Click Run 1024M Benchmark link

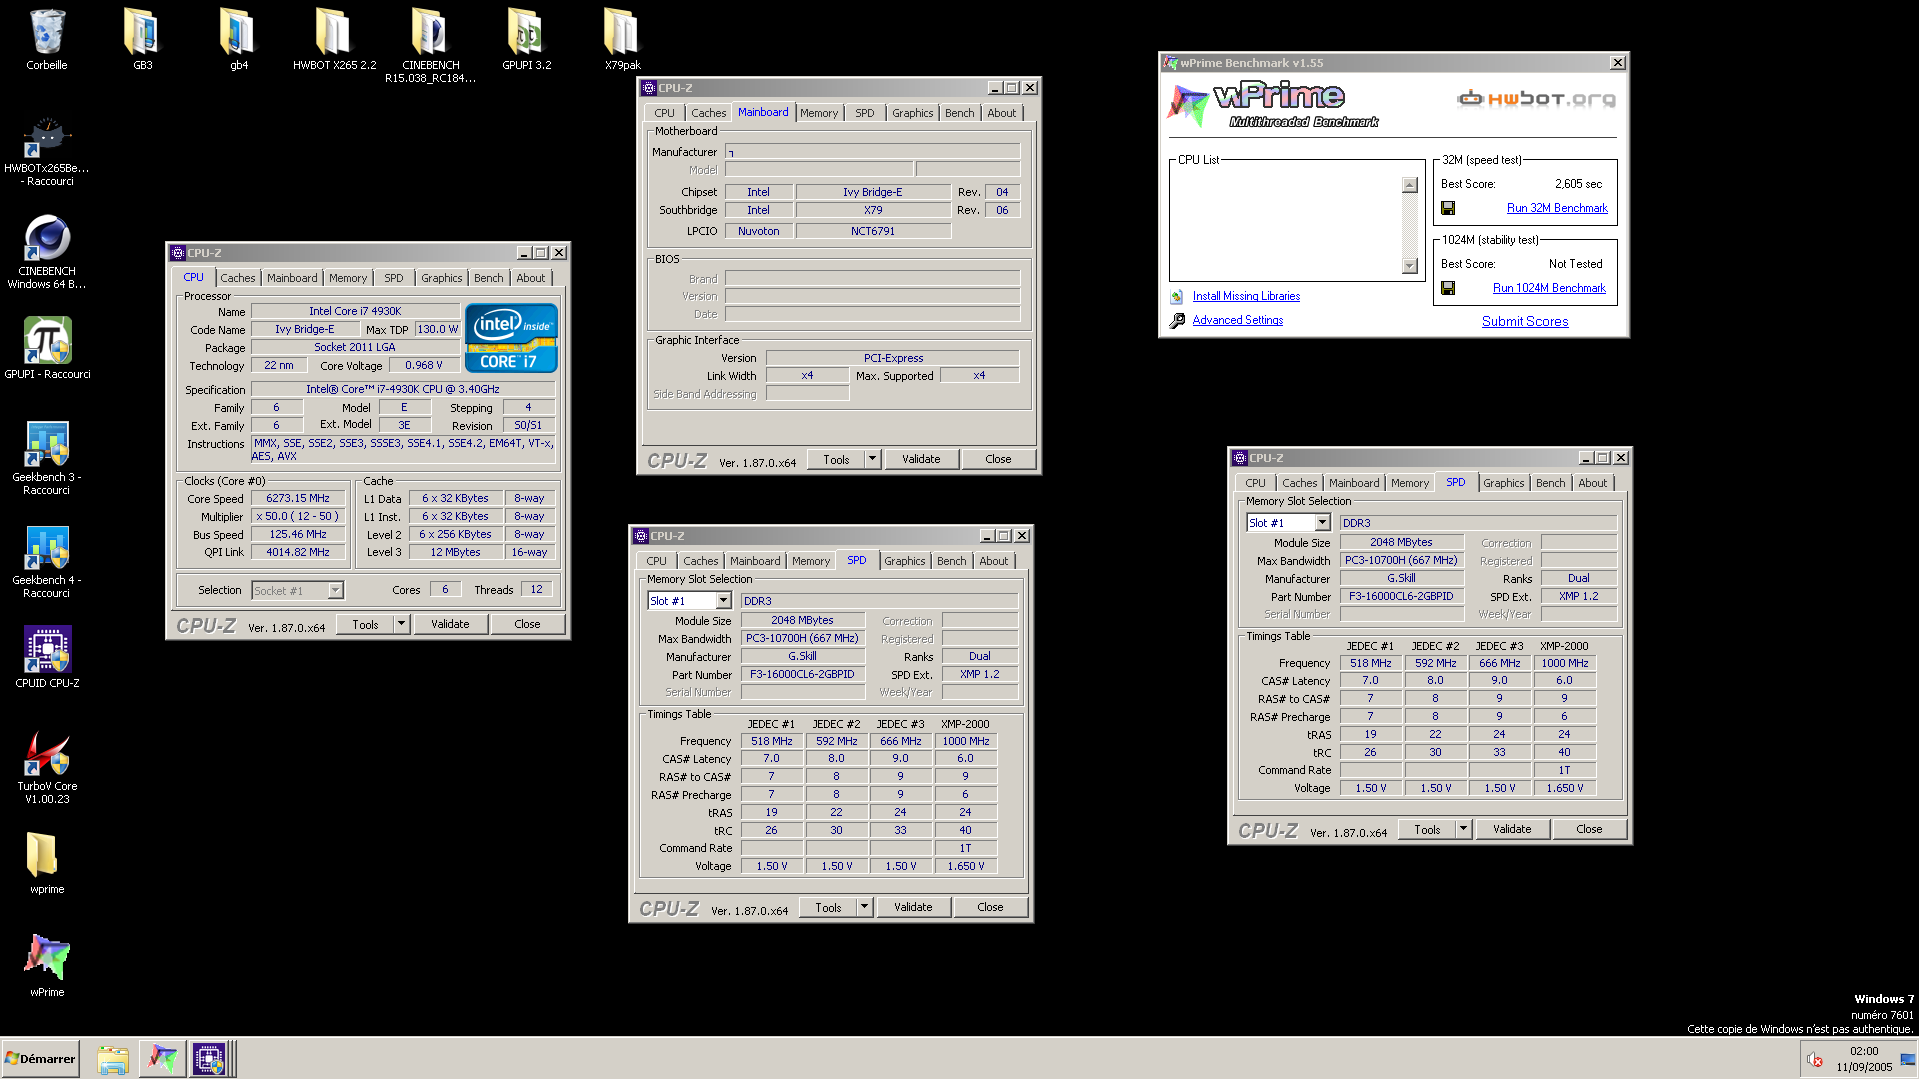(x=1549, y=288)
